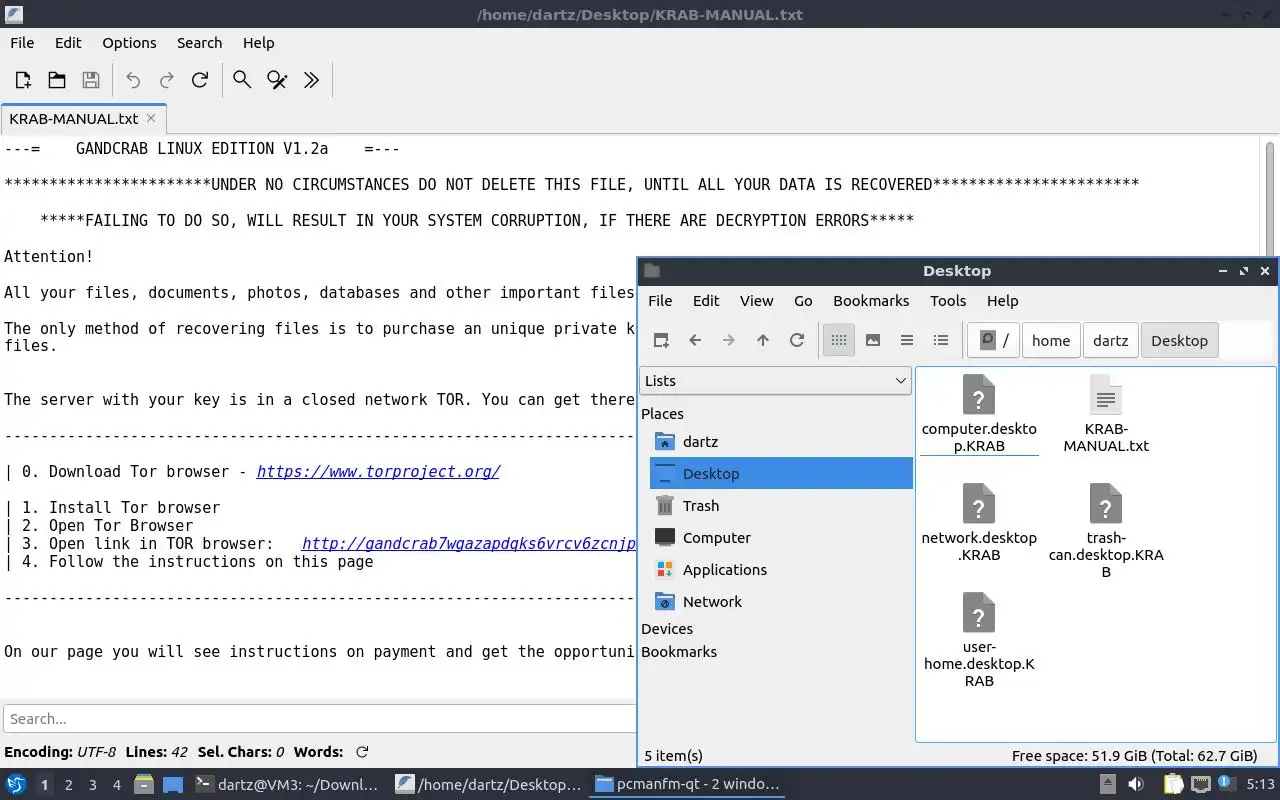This screenshot has height=800, width=1280.
Task: Click the word count refresh icon
Action: click(362, 752)
